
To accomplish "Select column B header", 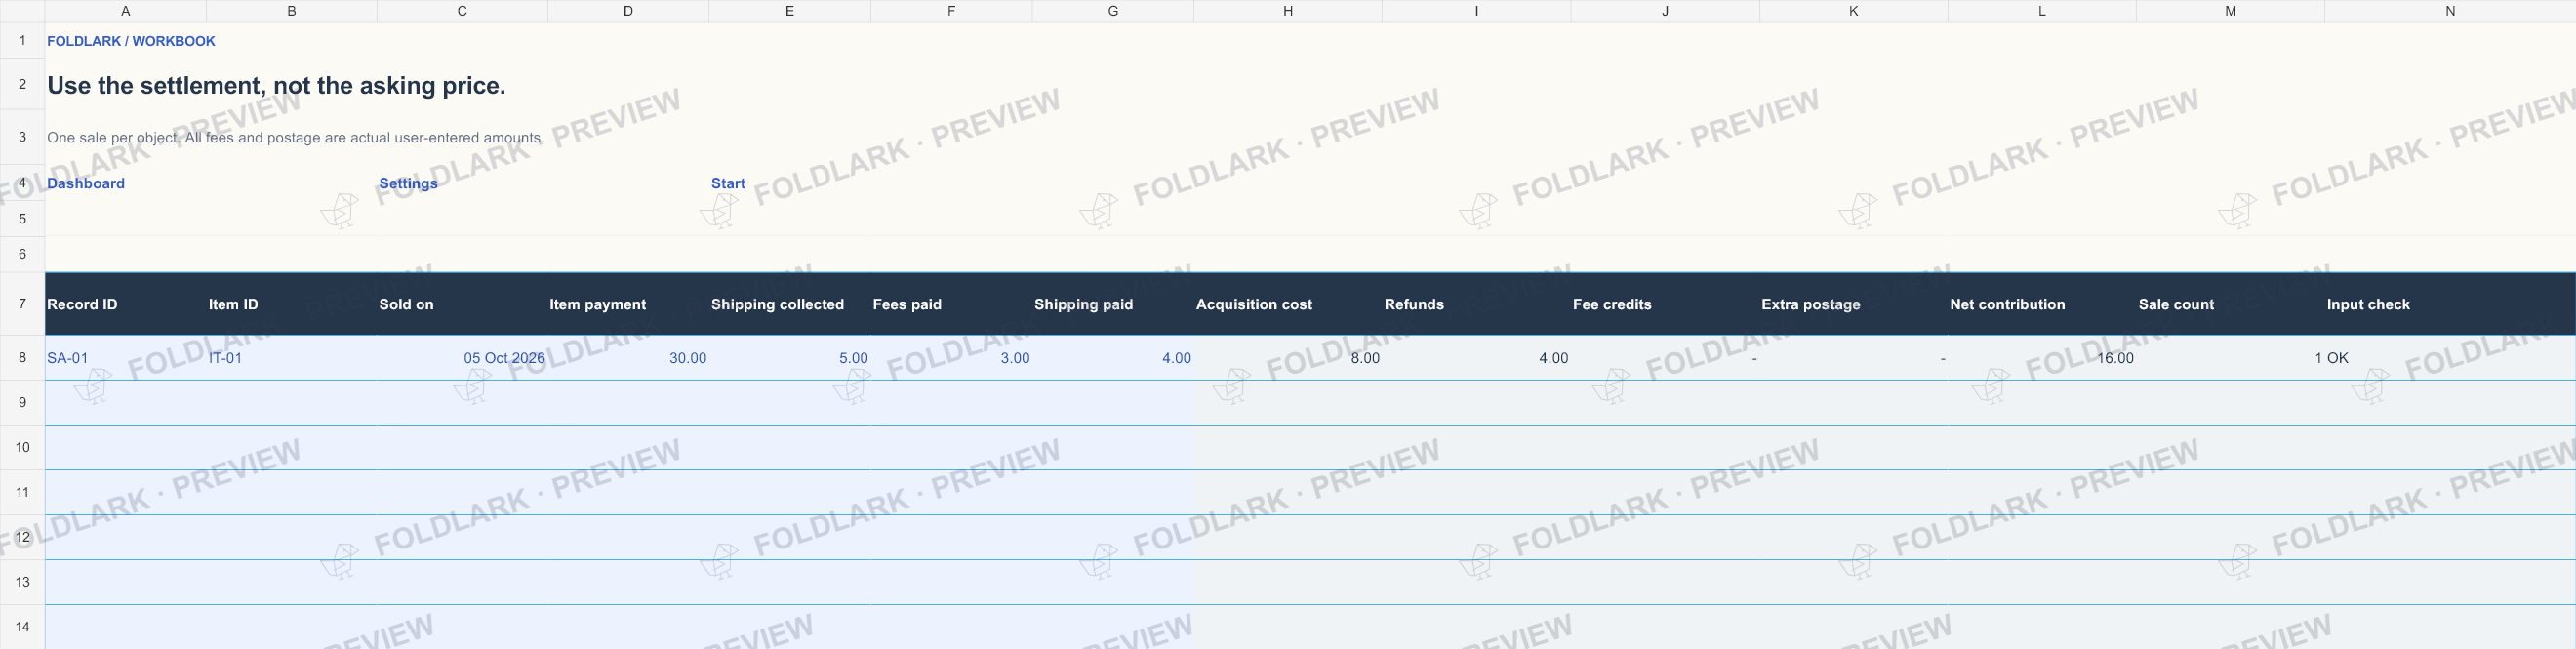I will click(x=292, y=11).
